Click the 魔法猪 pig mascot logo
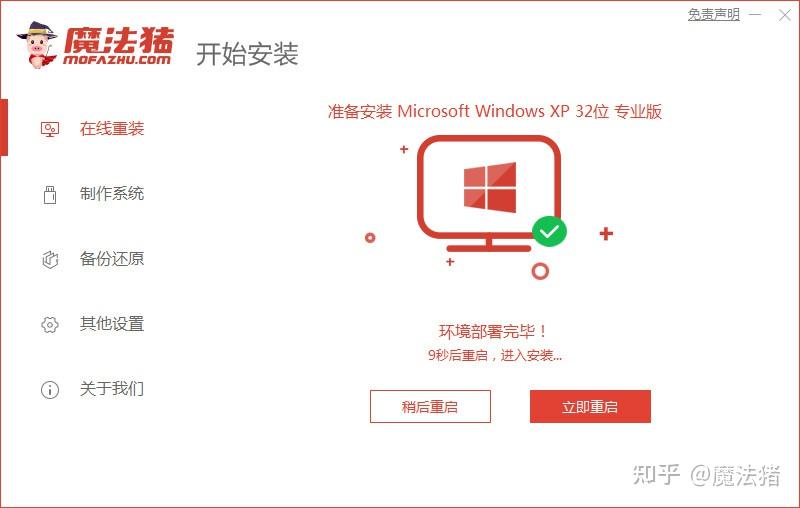 click(37, 45)
